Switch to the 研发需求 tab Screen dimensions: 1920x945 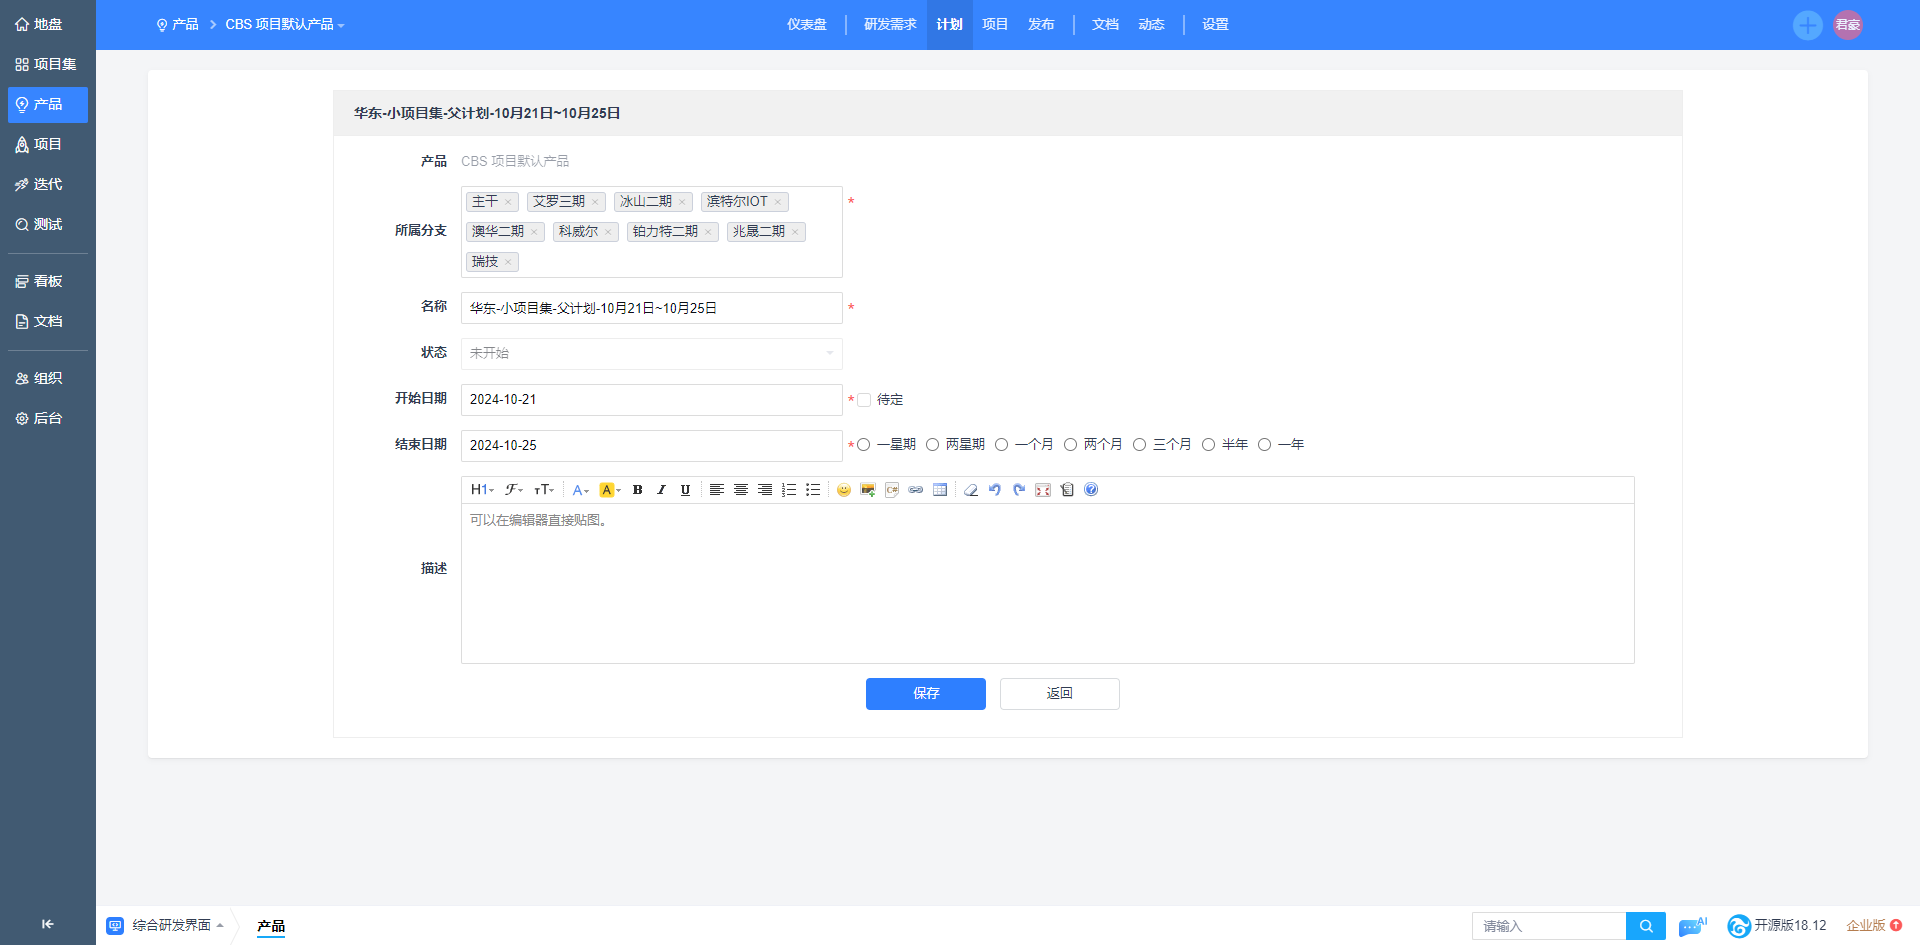[889, 25]
